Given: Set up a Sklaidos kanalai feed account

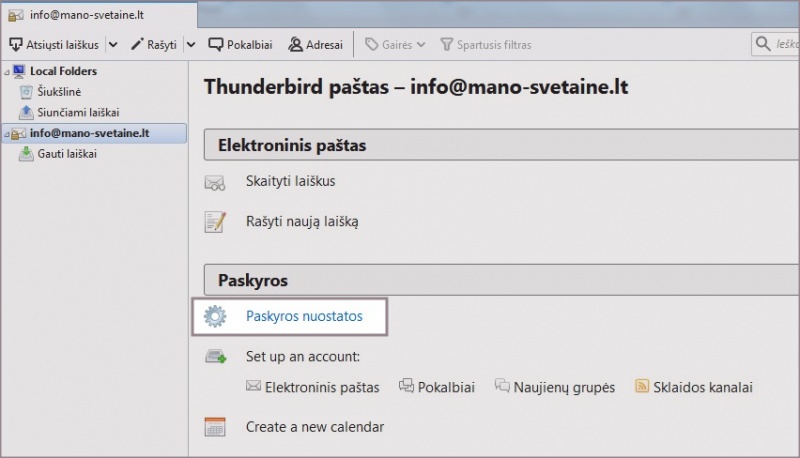Looking at the screenshot, I should coord(703,388).
